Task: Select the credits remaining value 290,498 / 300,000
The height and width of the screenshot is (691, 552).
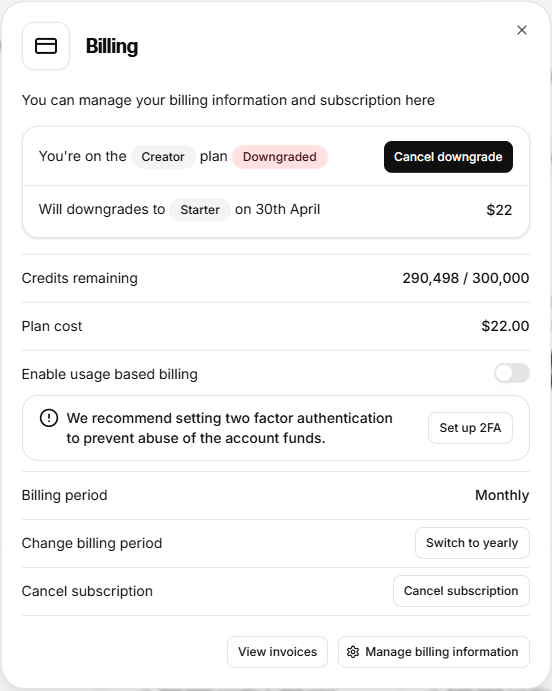Action: tap(466, 278)
